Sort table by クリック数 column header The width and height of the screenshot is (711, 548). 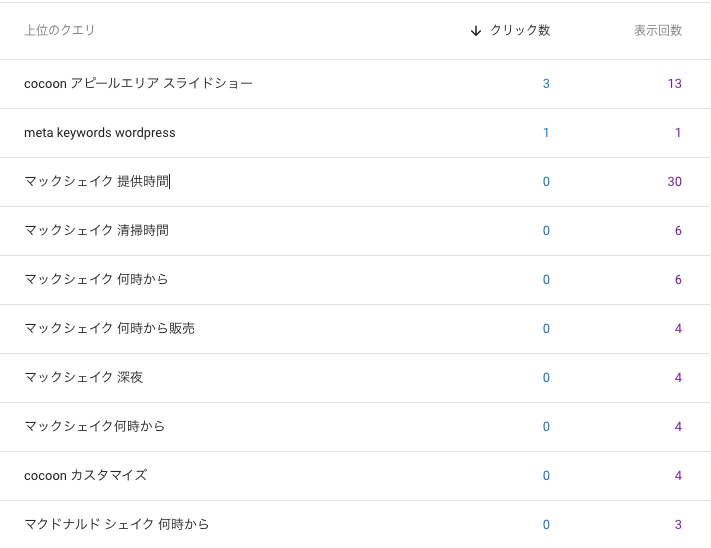click(519, 31)
